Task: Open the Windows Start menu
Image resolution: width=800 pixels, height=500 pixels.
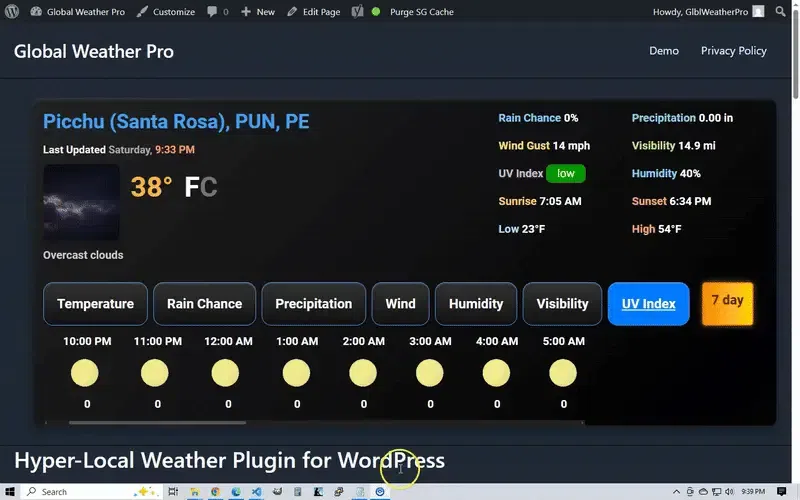Action: (x=10, y=491)
